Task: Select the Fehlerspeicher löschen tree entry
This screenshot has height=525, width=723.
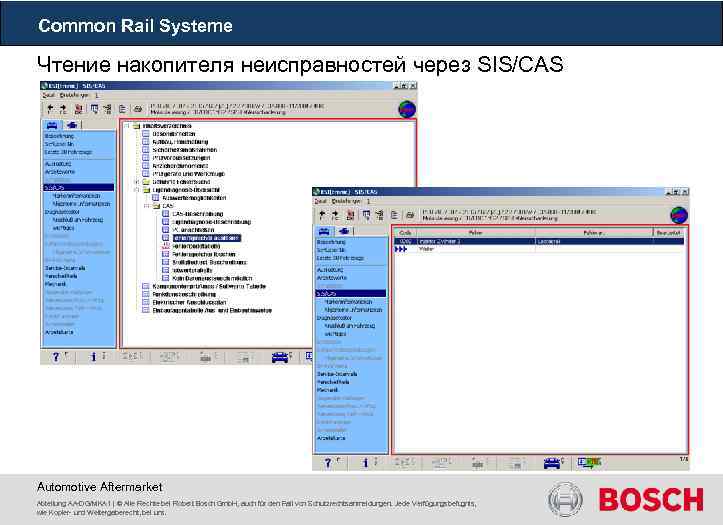Action: click(x=203, y=254)
